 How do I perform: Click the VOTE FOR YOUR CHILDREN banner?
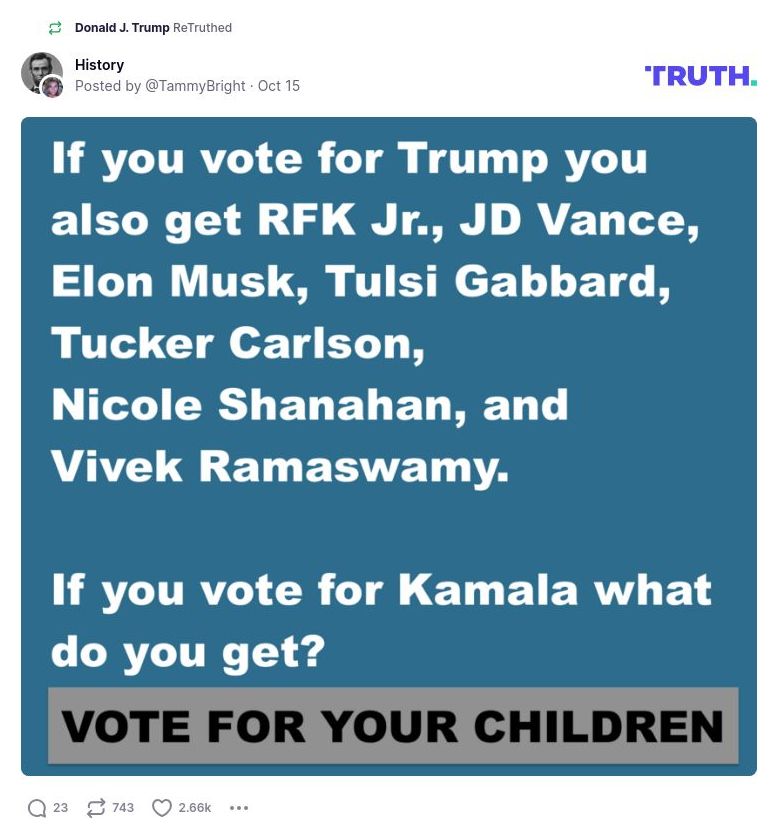point(390,727)
